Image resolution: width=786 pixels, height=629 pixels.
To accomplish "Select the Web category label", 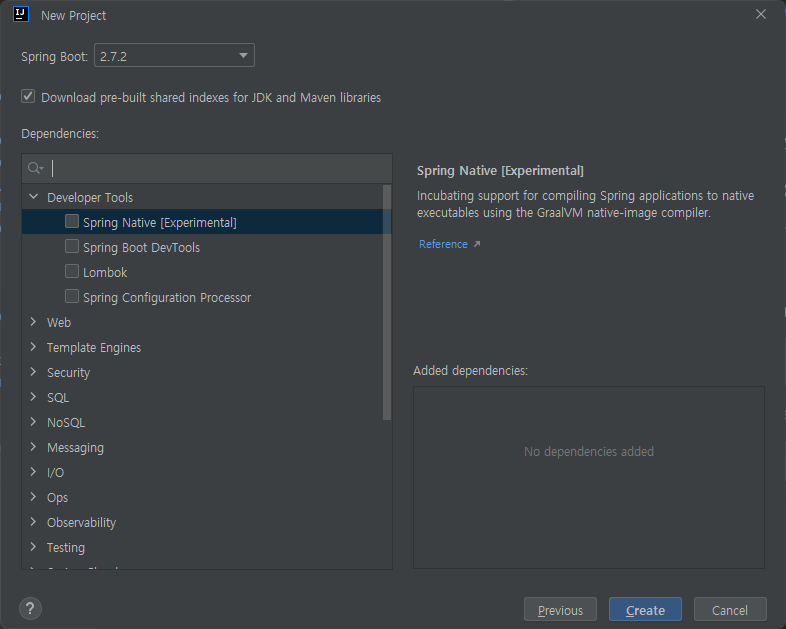I will click(59, 322).
